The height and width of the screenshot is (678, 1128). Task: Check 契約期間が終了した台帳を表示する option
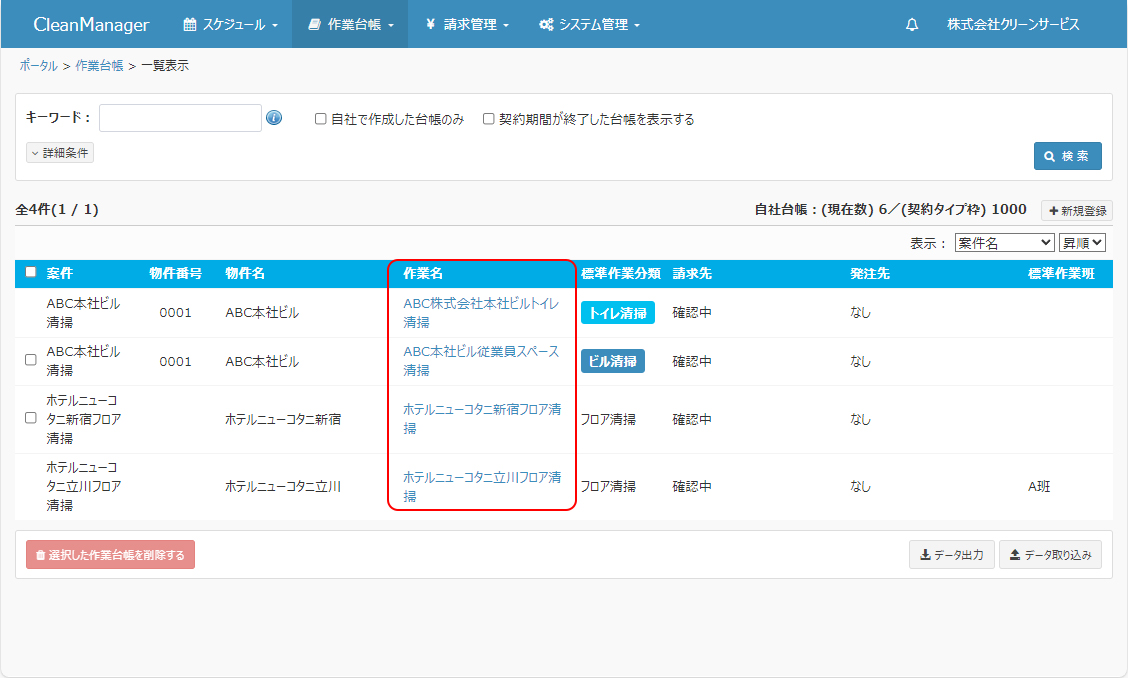489,119
